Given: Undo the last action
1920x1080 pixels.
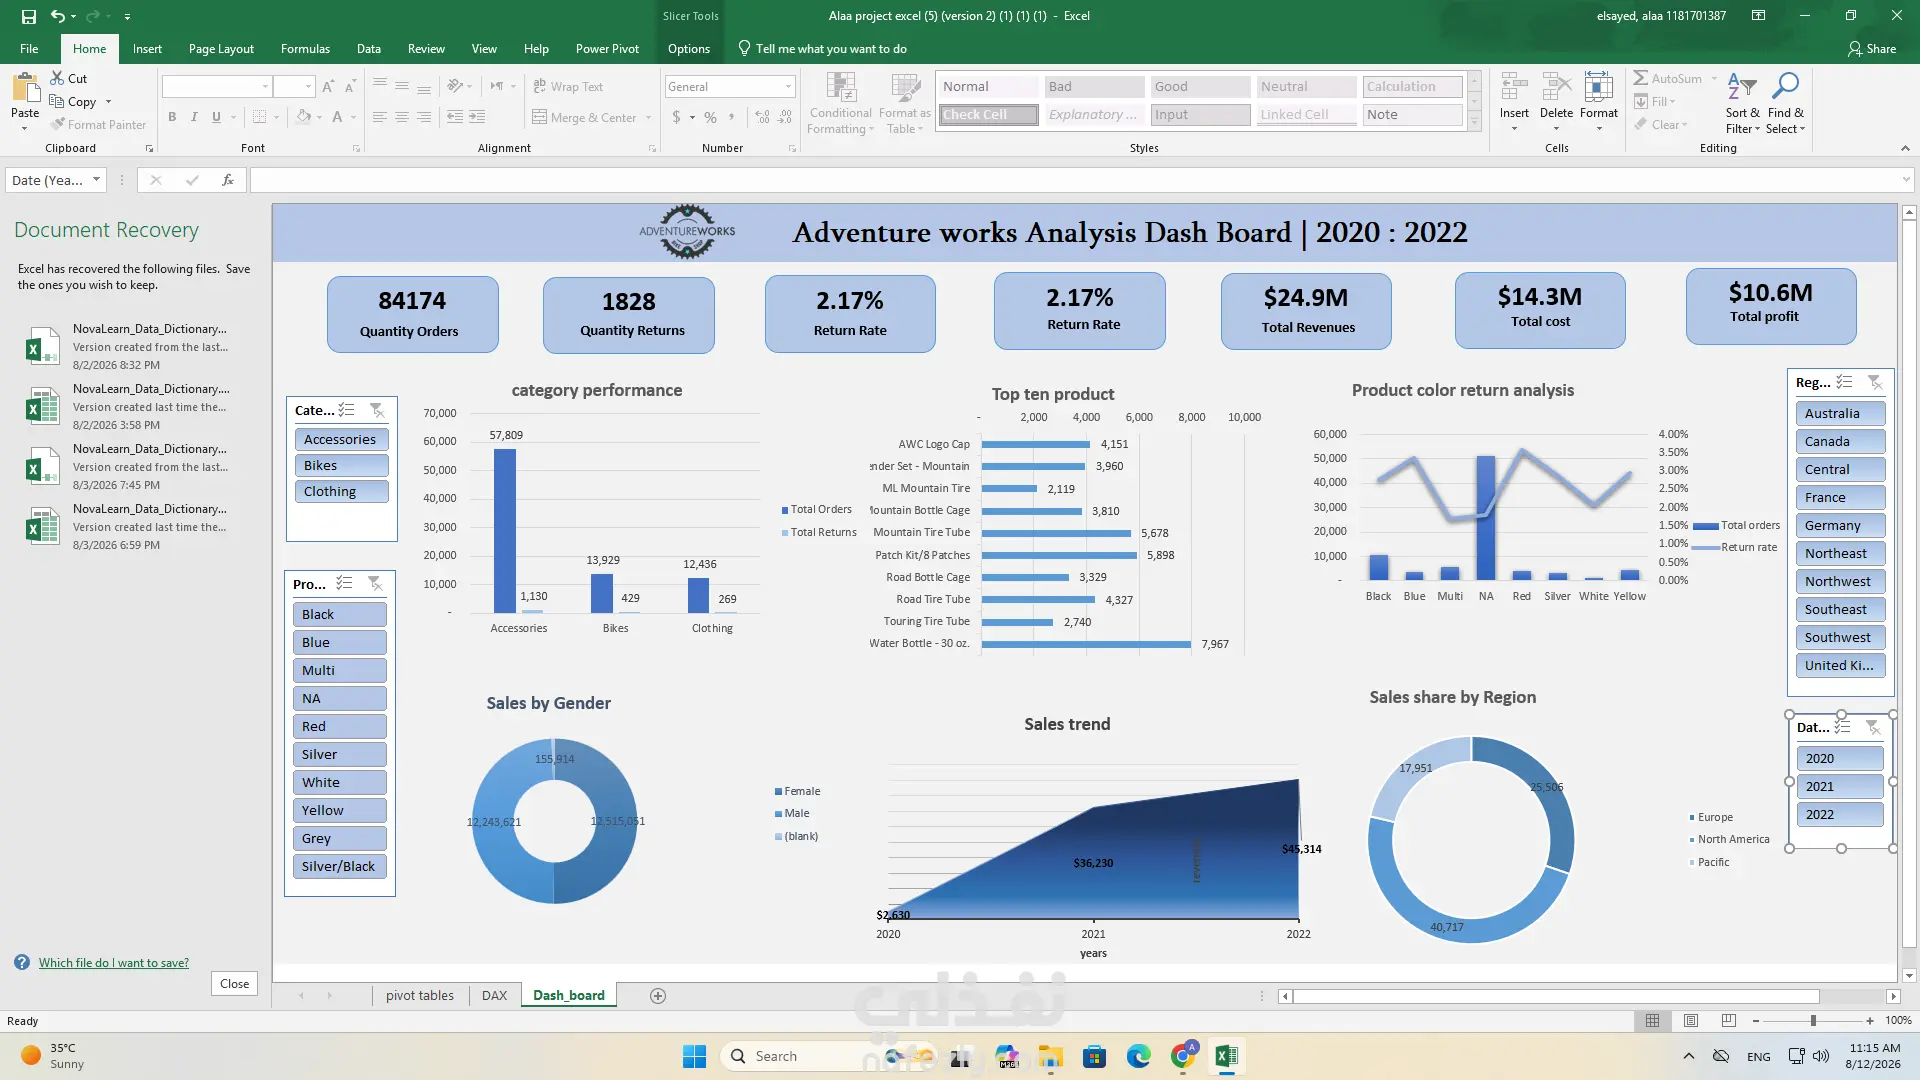Looking at the screenshot, I should pos(58,16).
